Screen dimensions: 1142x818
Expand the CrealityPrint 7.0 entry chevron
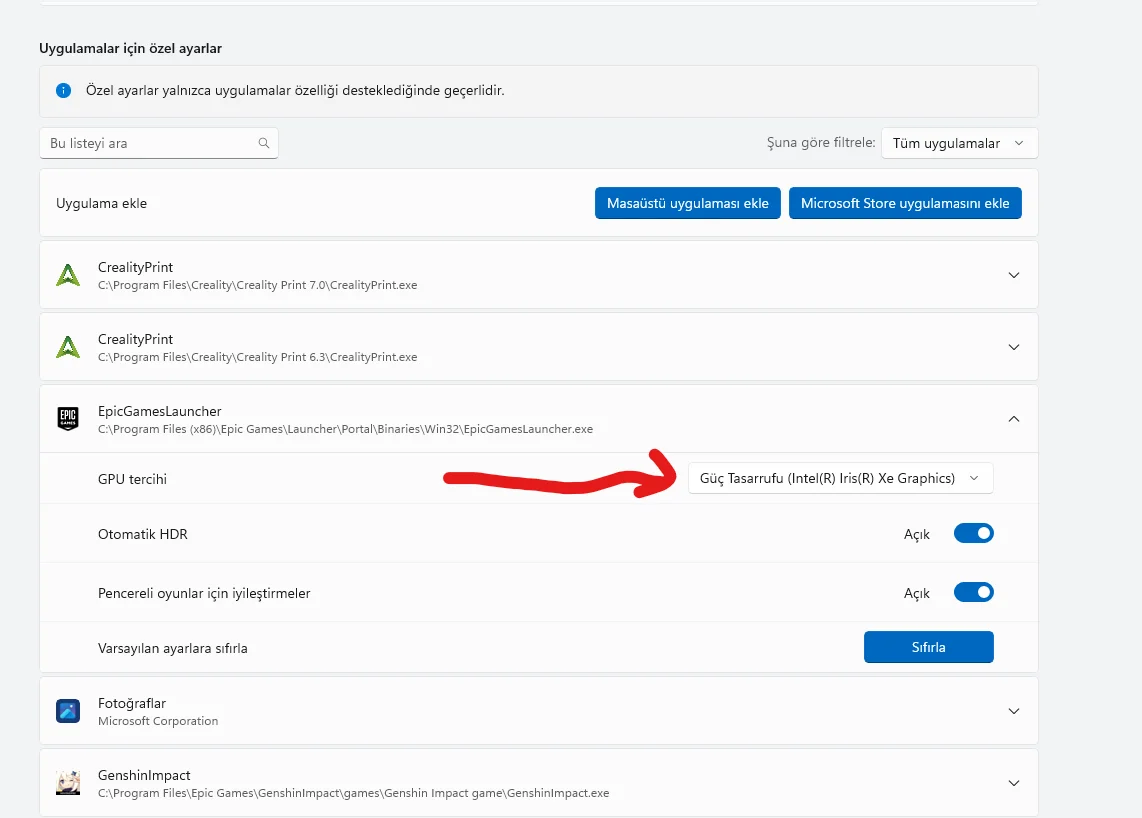pyautogui.click(x=1014, y=275)
